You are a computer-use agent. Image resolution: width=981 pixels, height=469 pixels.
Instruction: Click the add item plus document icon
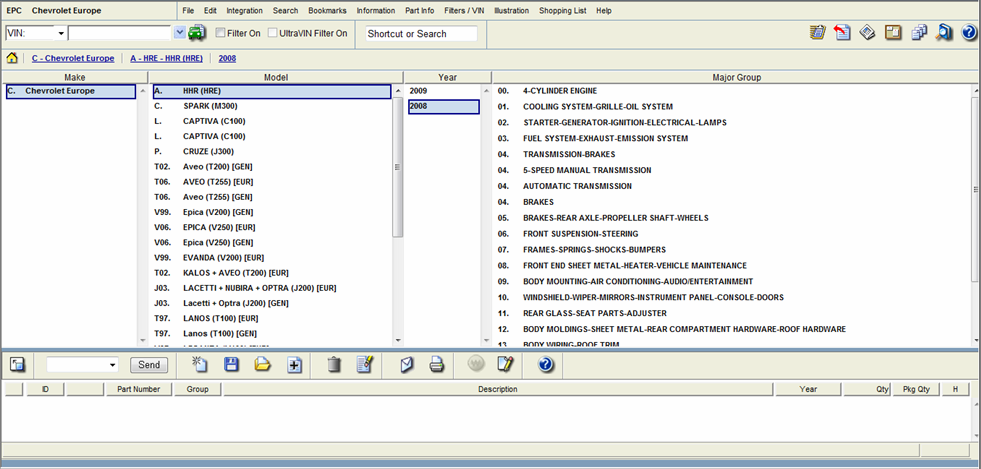click(295, 365)
